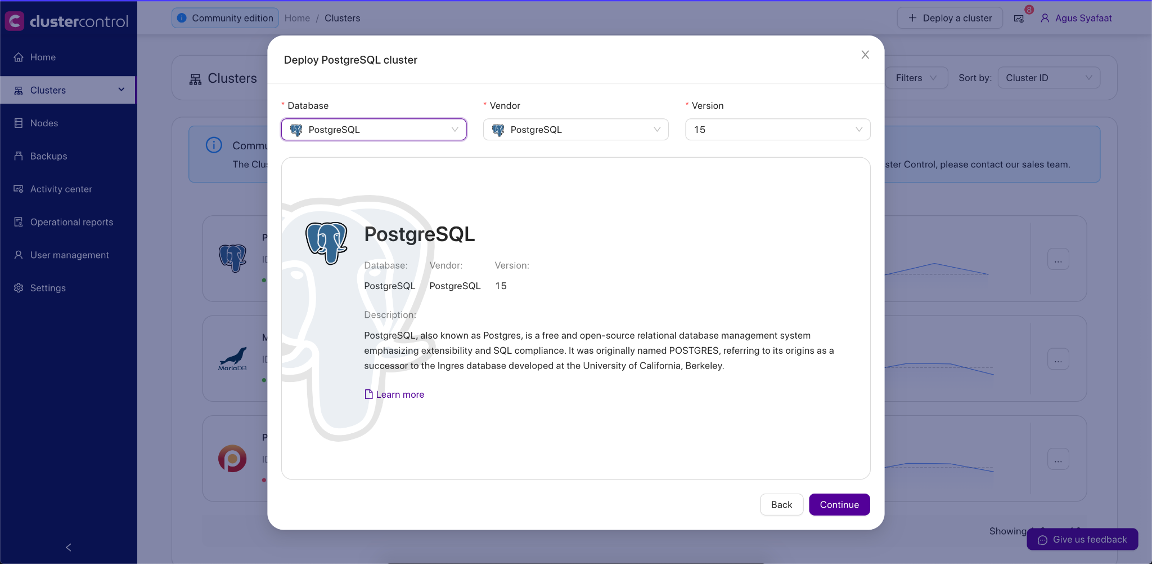
Task: Open User management page
Action: click(x=69, y=255)
